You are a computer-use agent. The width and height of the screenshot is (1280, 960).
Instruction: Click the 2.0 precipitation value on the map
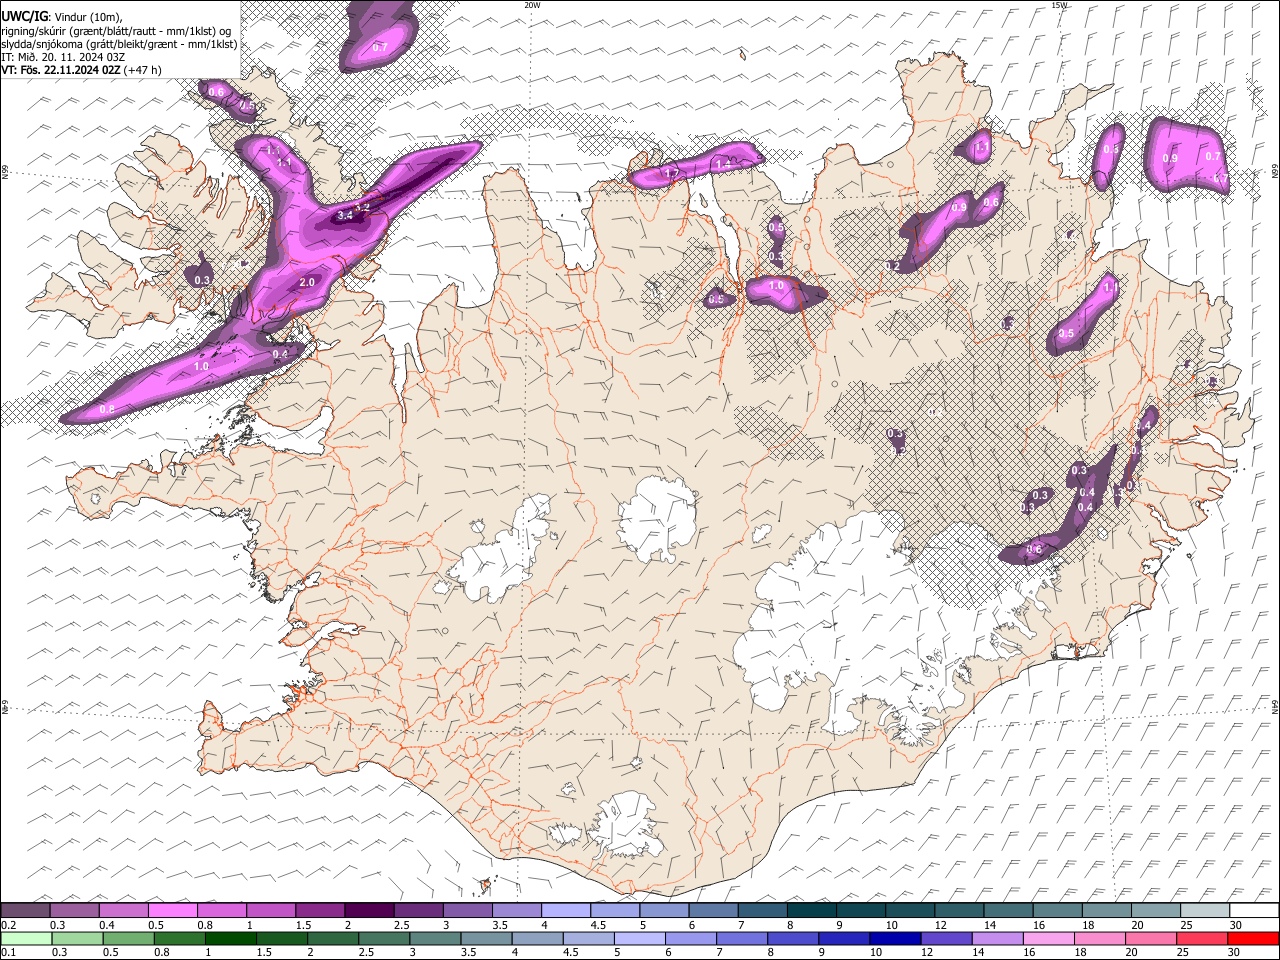tap(307, 283)
